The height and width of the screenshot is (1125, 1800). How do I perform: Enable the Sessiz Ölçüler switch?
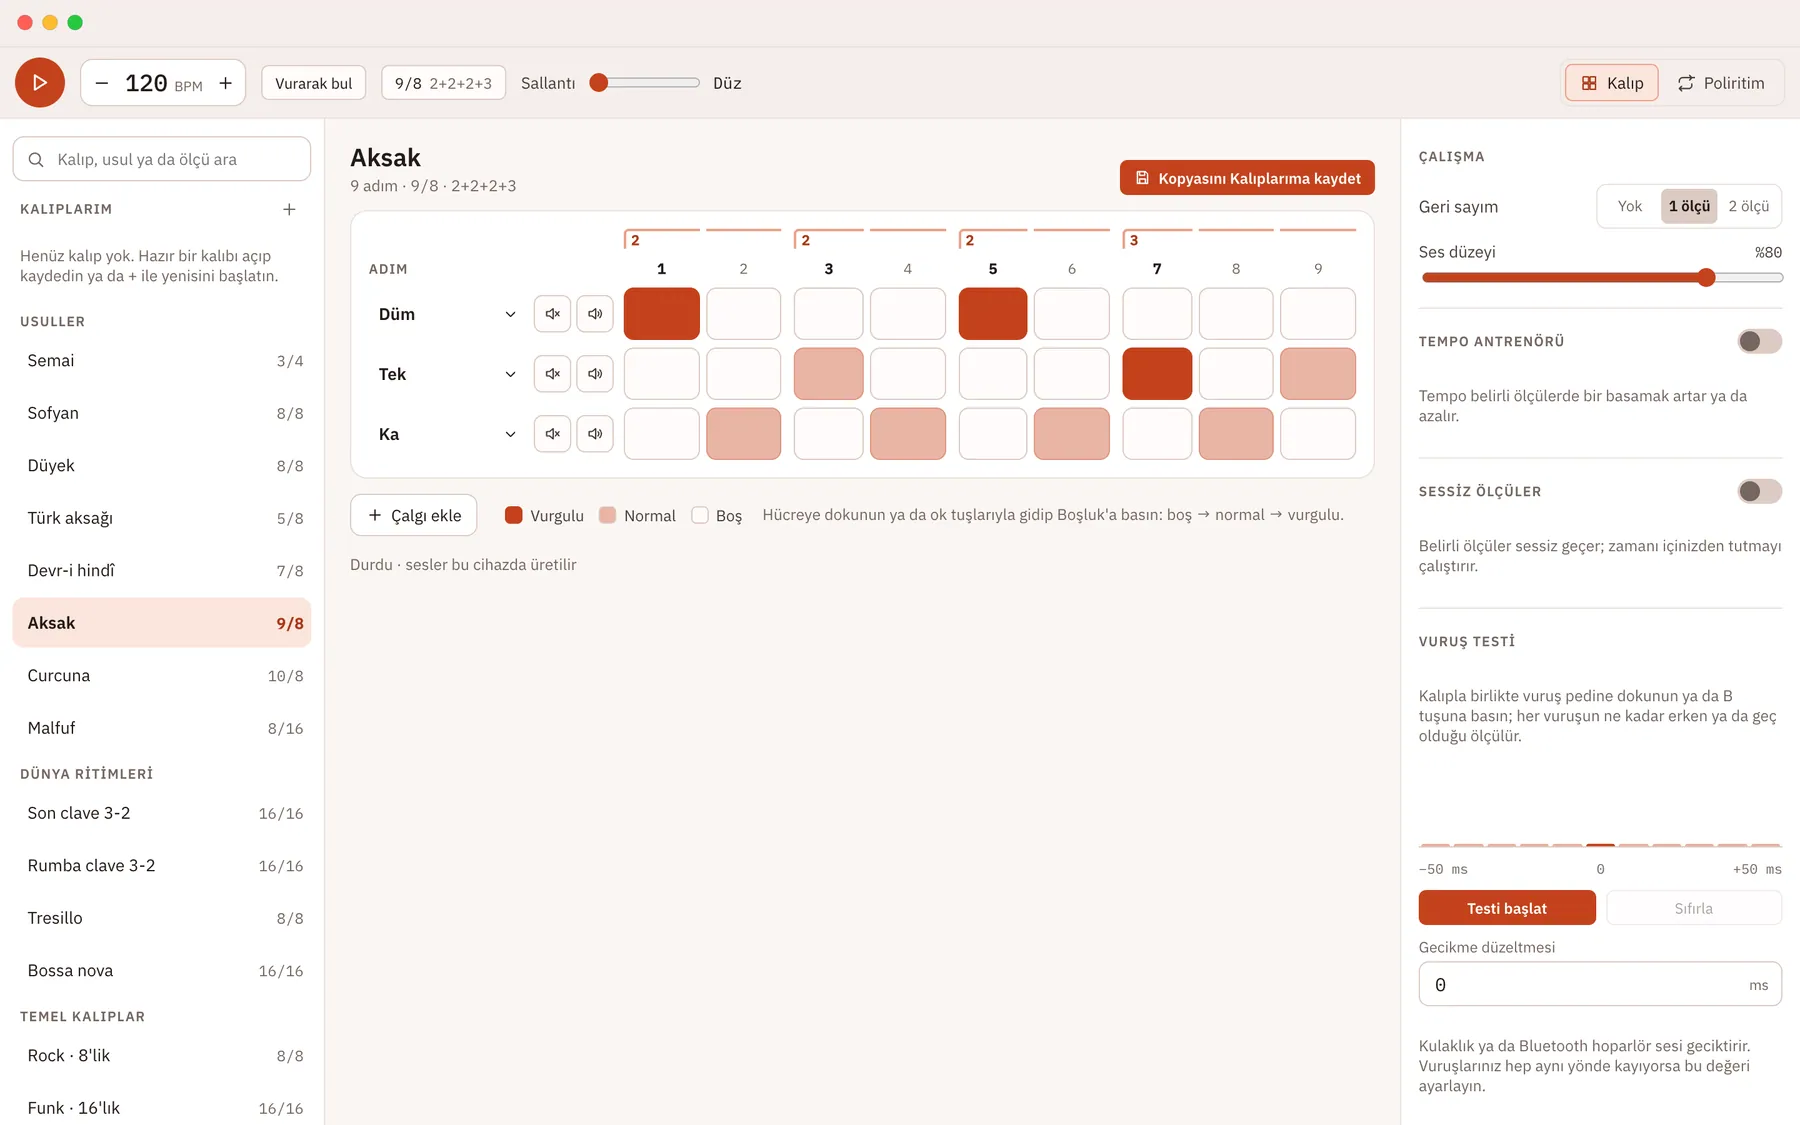(x=1759, y=492)
